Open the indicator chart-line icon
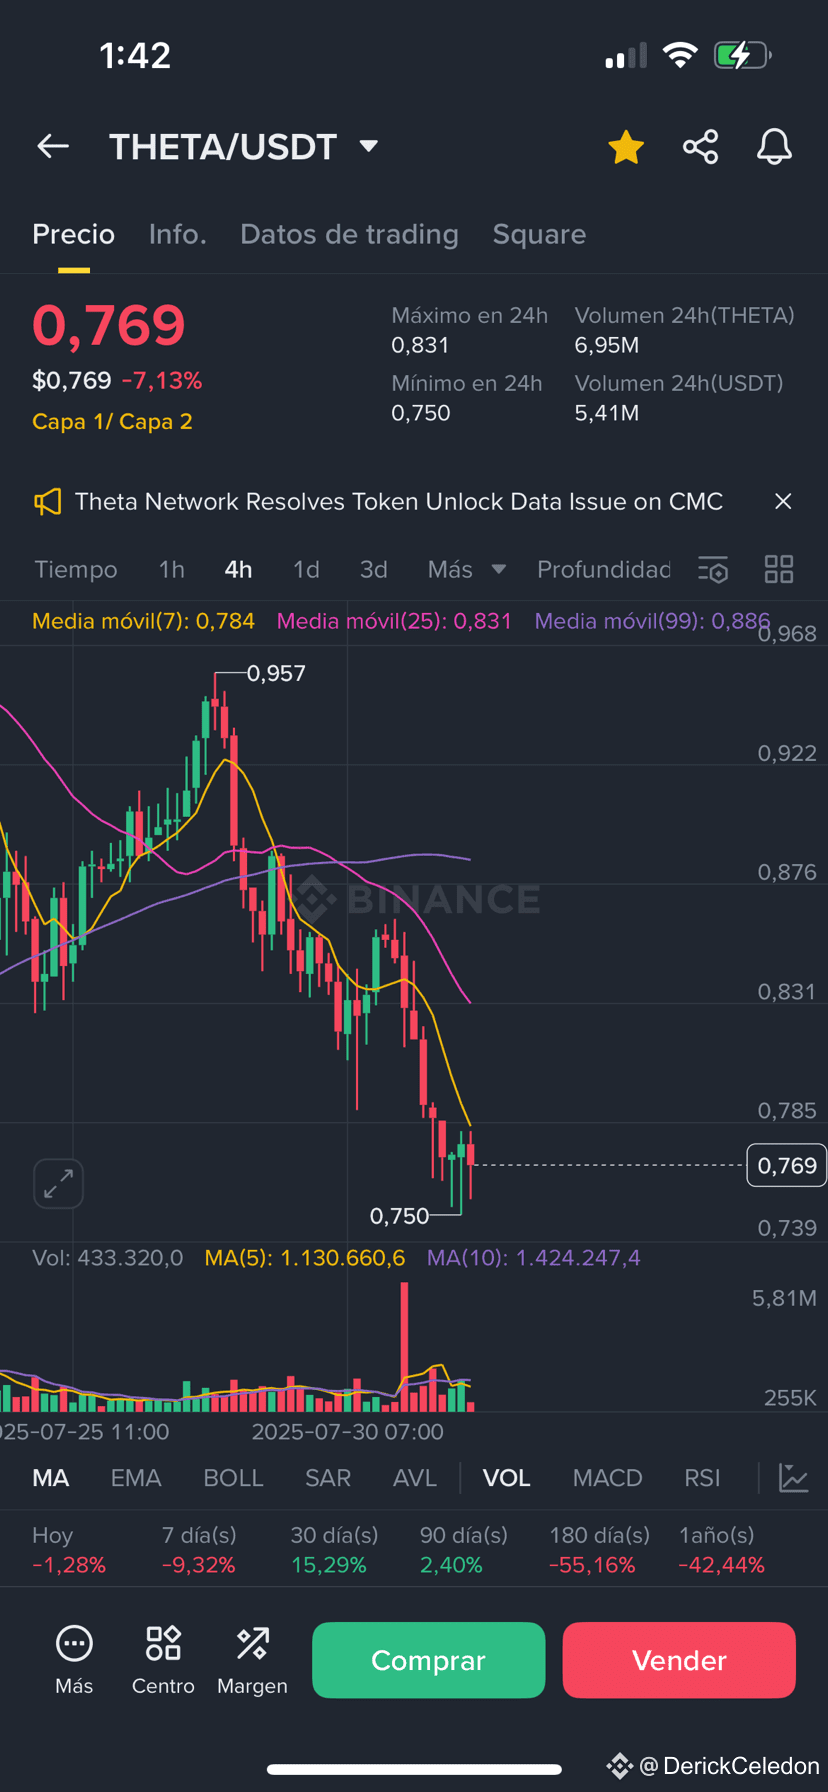The image size is (828, 1792). 794,1478
